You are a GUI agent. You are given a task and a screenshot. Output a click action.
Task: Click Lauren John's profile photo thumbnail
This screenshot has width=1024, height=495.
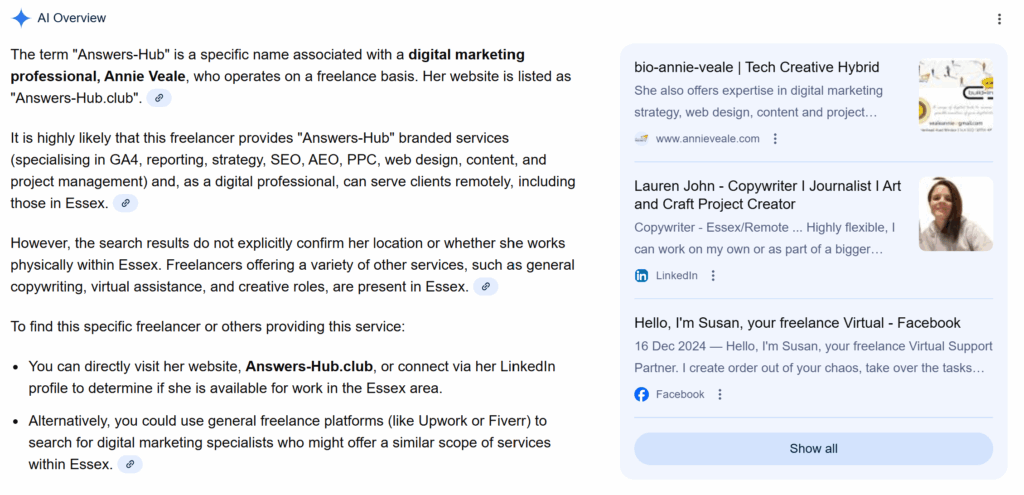coord(955,214)
